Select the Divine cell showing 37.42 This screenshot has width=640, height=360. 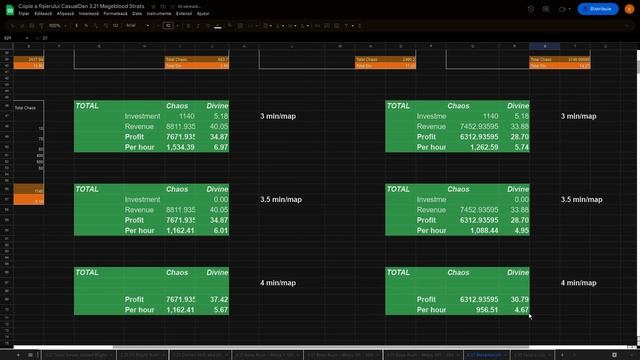(212, 299)
